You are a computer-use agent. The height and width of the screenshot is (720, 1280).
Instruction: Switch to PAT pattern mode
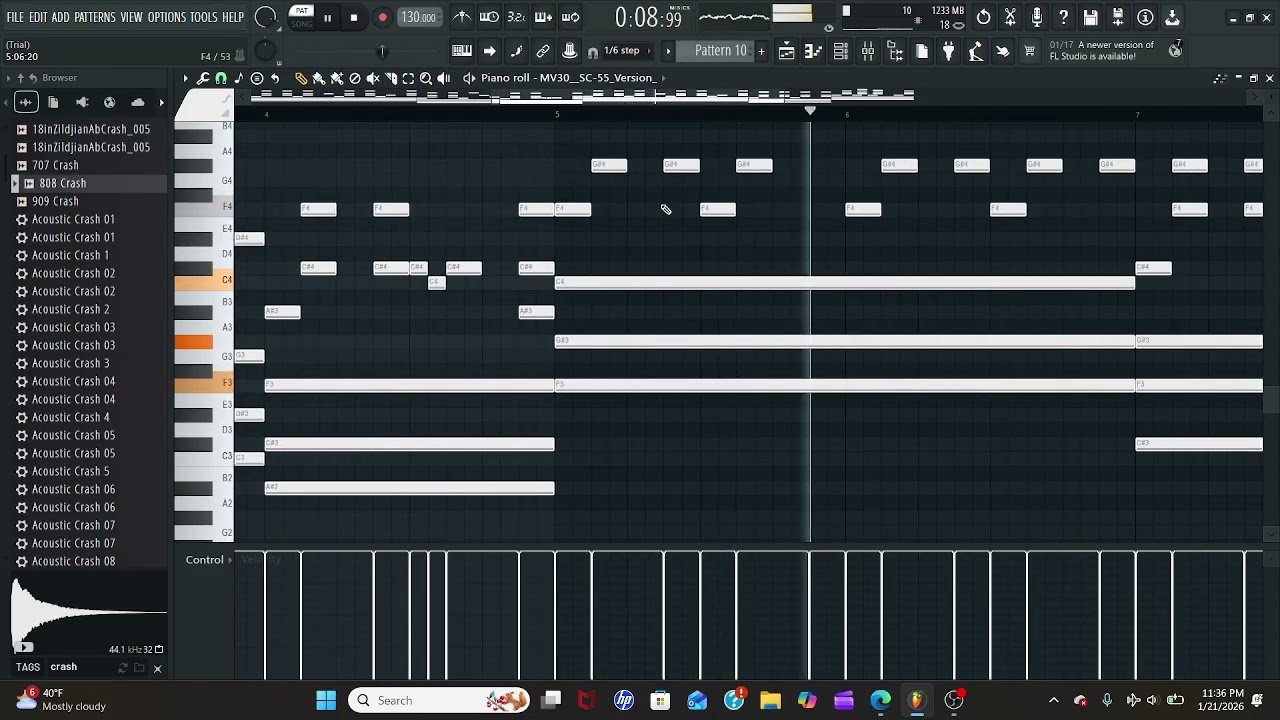301,12
